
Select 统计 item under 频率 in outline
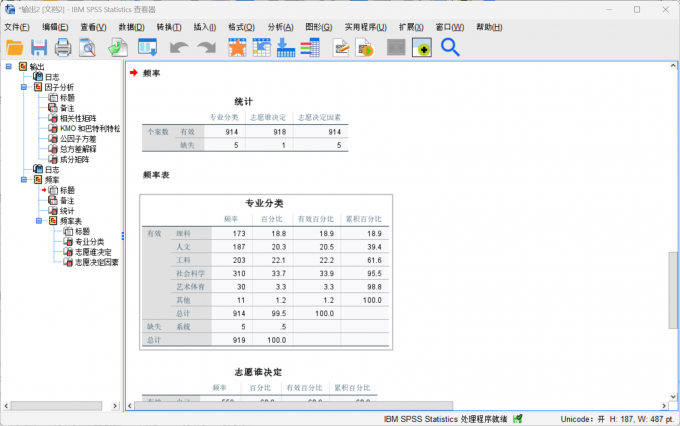(67, 211)
